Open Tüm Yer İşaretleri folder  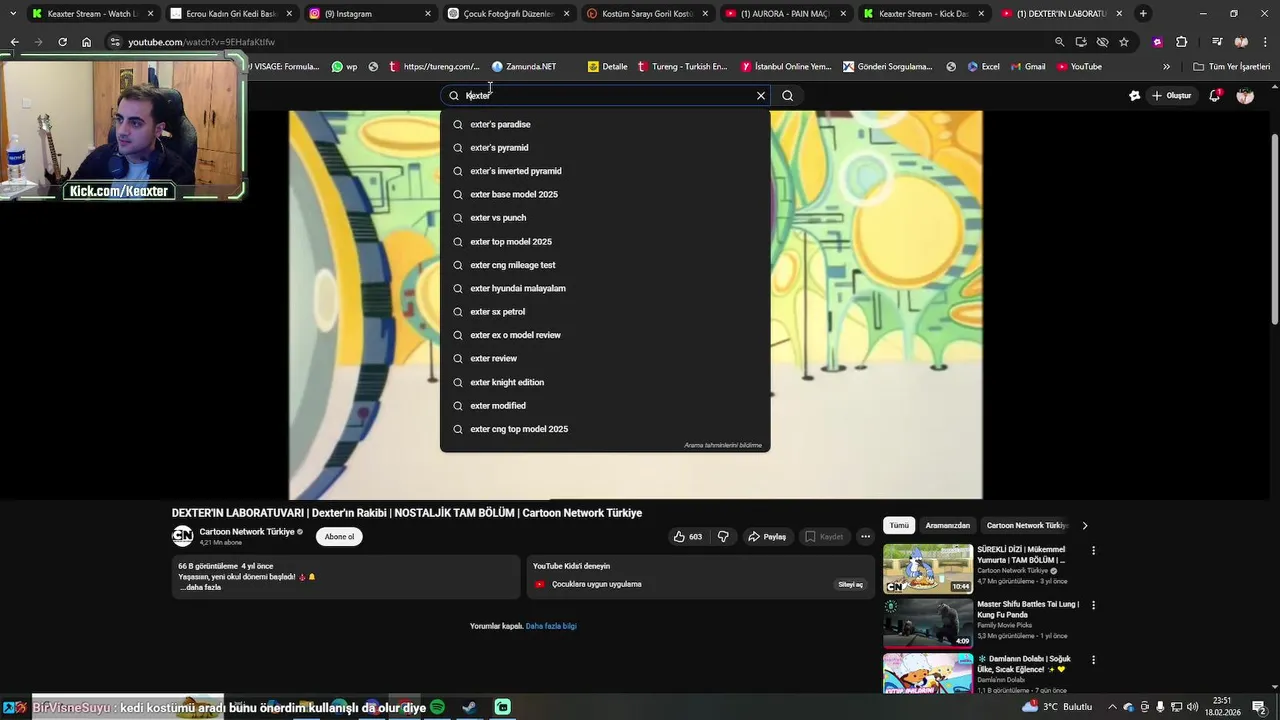pyautogui.click(x=1232, y=67)
